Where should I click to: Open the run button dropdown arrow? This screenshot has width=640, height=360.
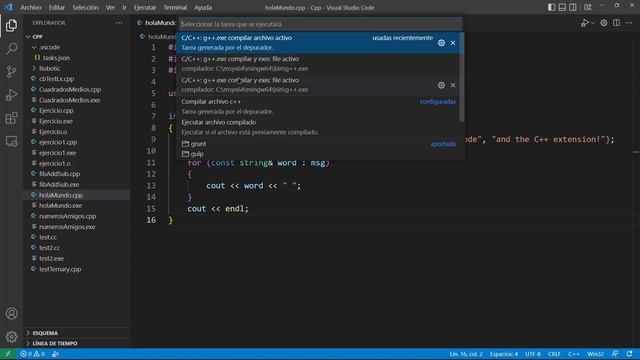click(593, 23)
